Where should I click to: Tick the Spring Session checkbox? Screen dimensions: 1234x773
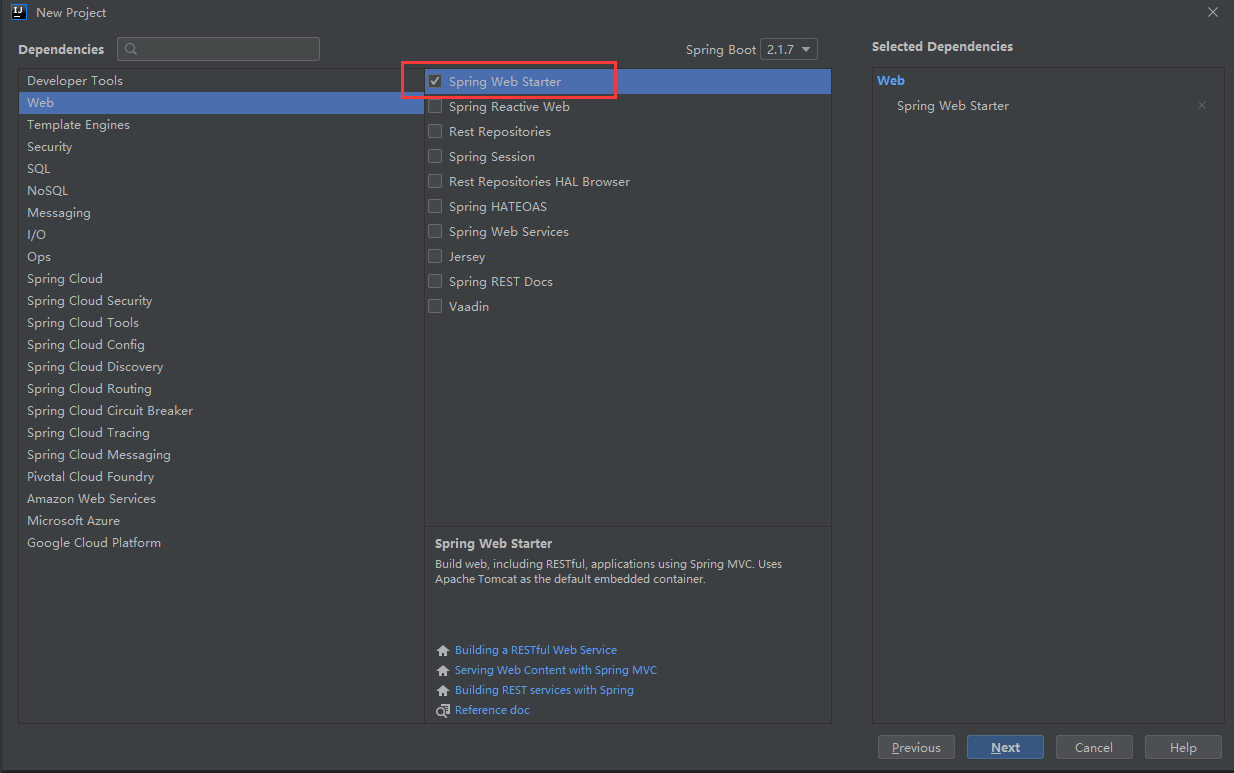click(435, 156)
